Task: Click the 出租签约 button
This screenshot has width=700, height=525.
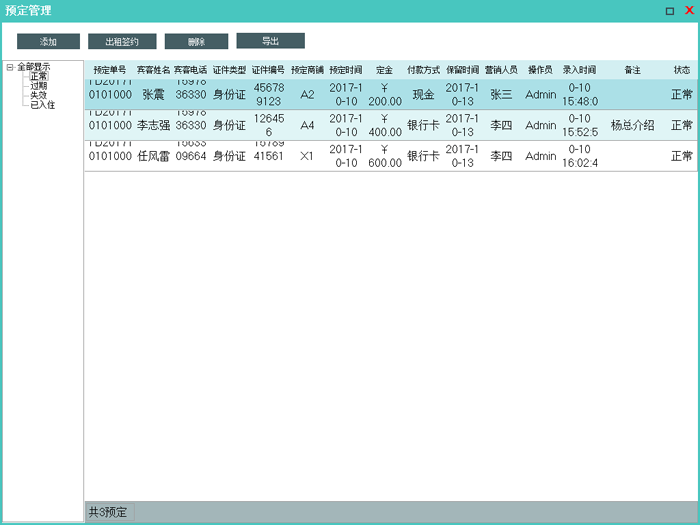Action: coord(122,42)
